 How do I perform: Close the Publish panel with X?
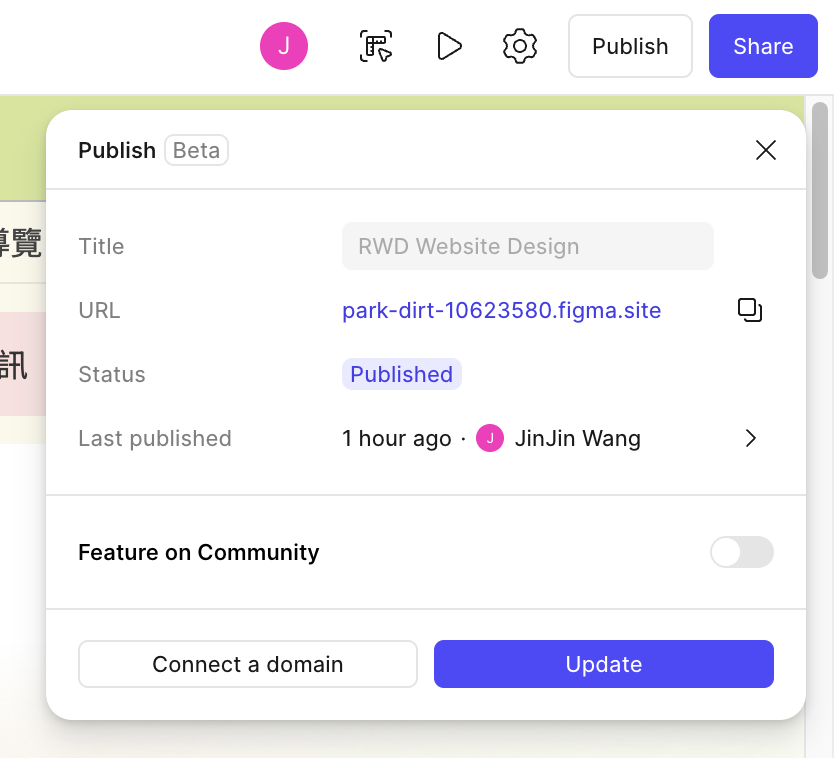pos(766,150)
